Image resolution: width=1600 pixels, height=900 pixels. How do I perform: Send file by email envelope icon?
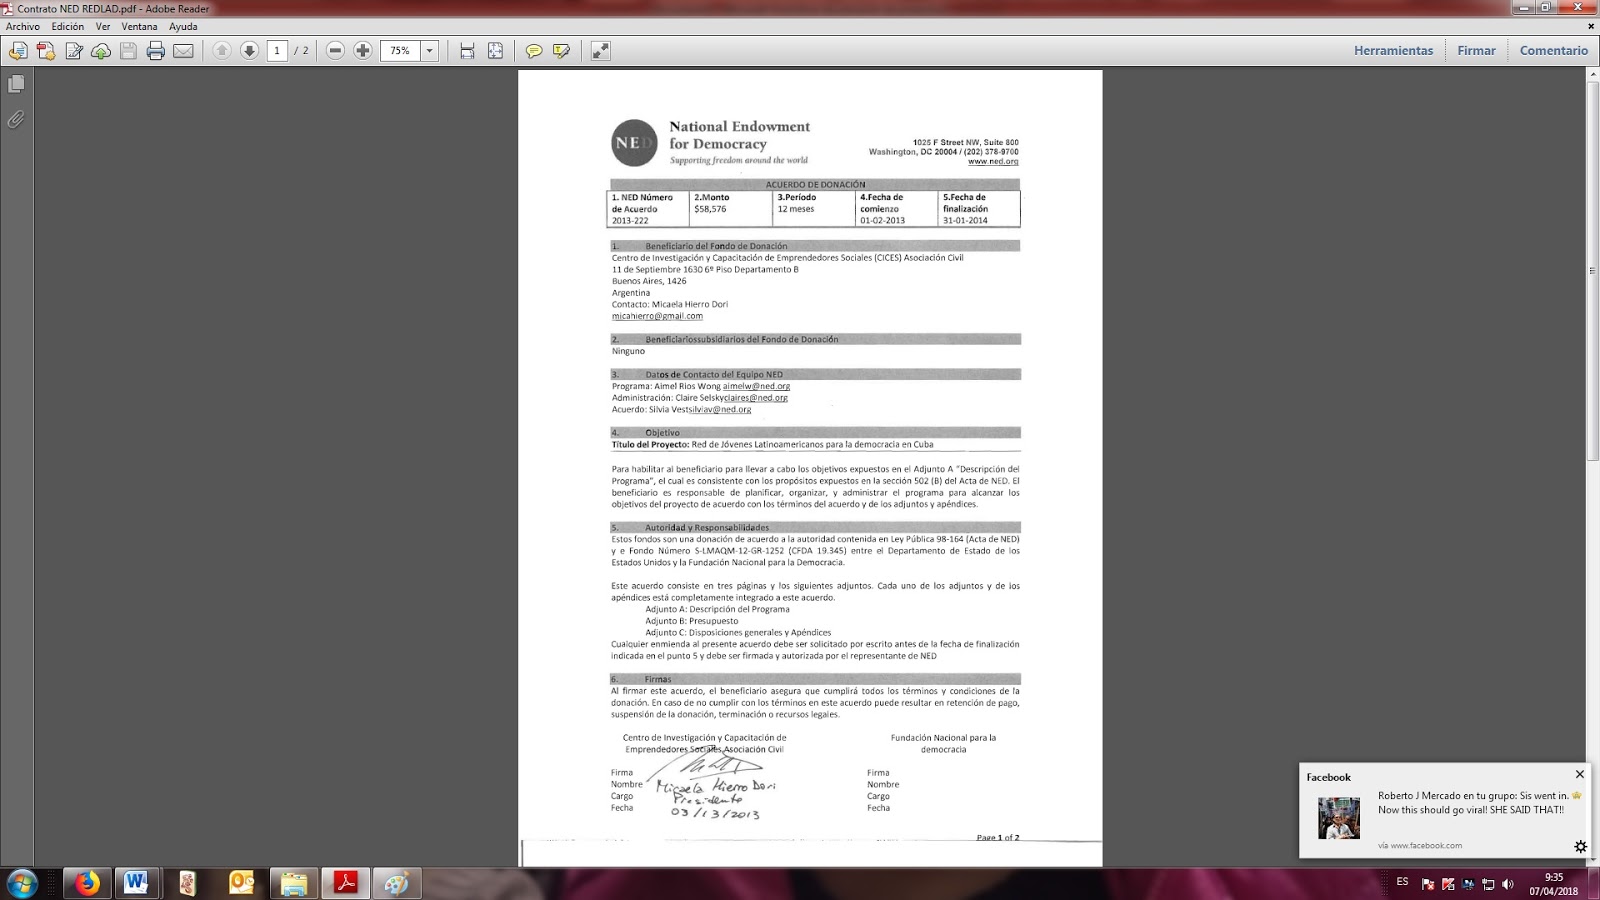click(183, 51)
